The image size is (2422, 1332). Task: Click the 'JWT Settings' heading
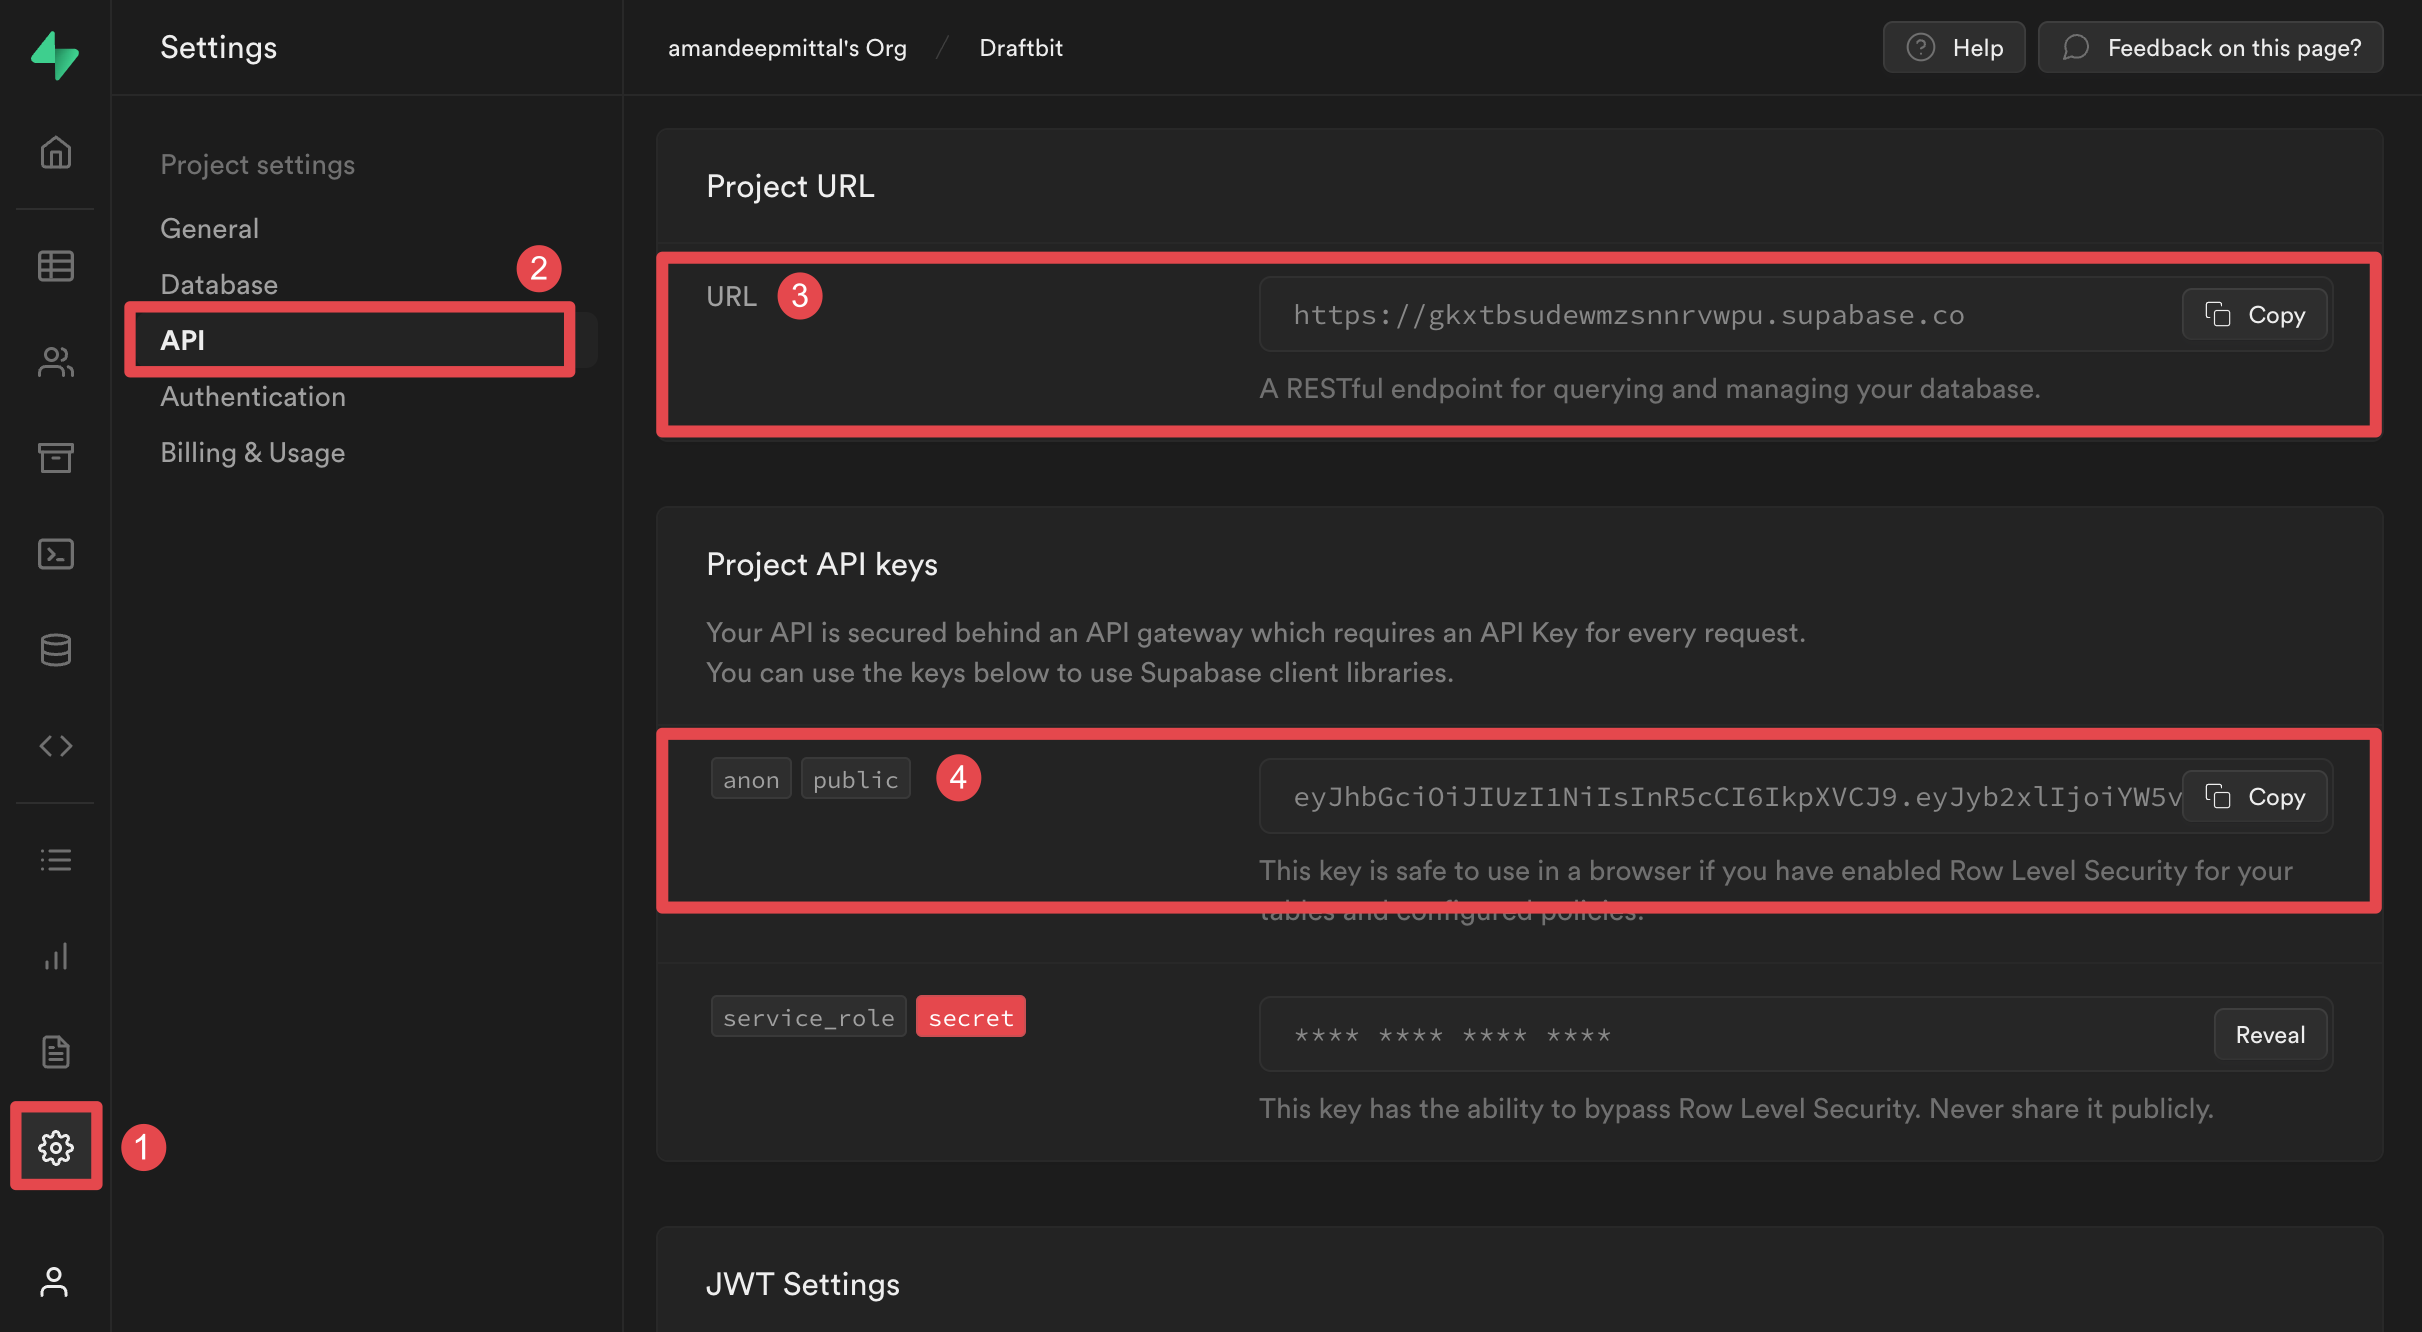pyautogui.click(x=803, y=1284)
